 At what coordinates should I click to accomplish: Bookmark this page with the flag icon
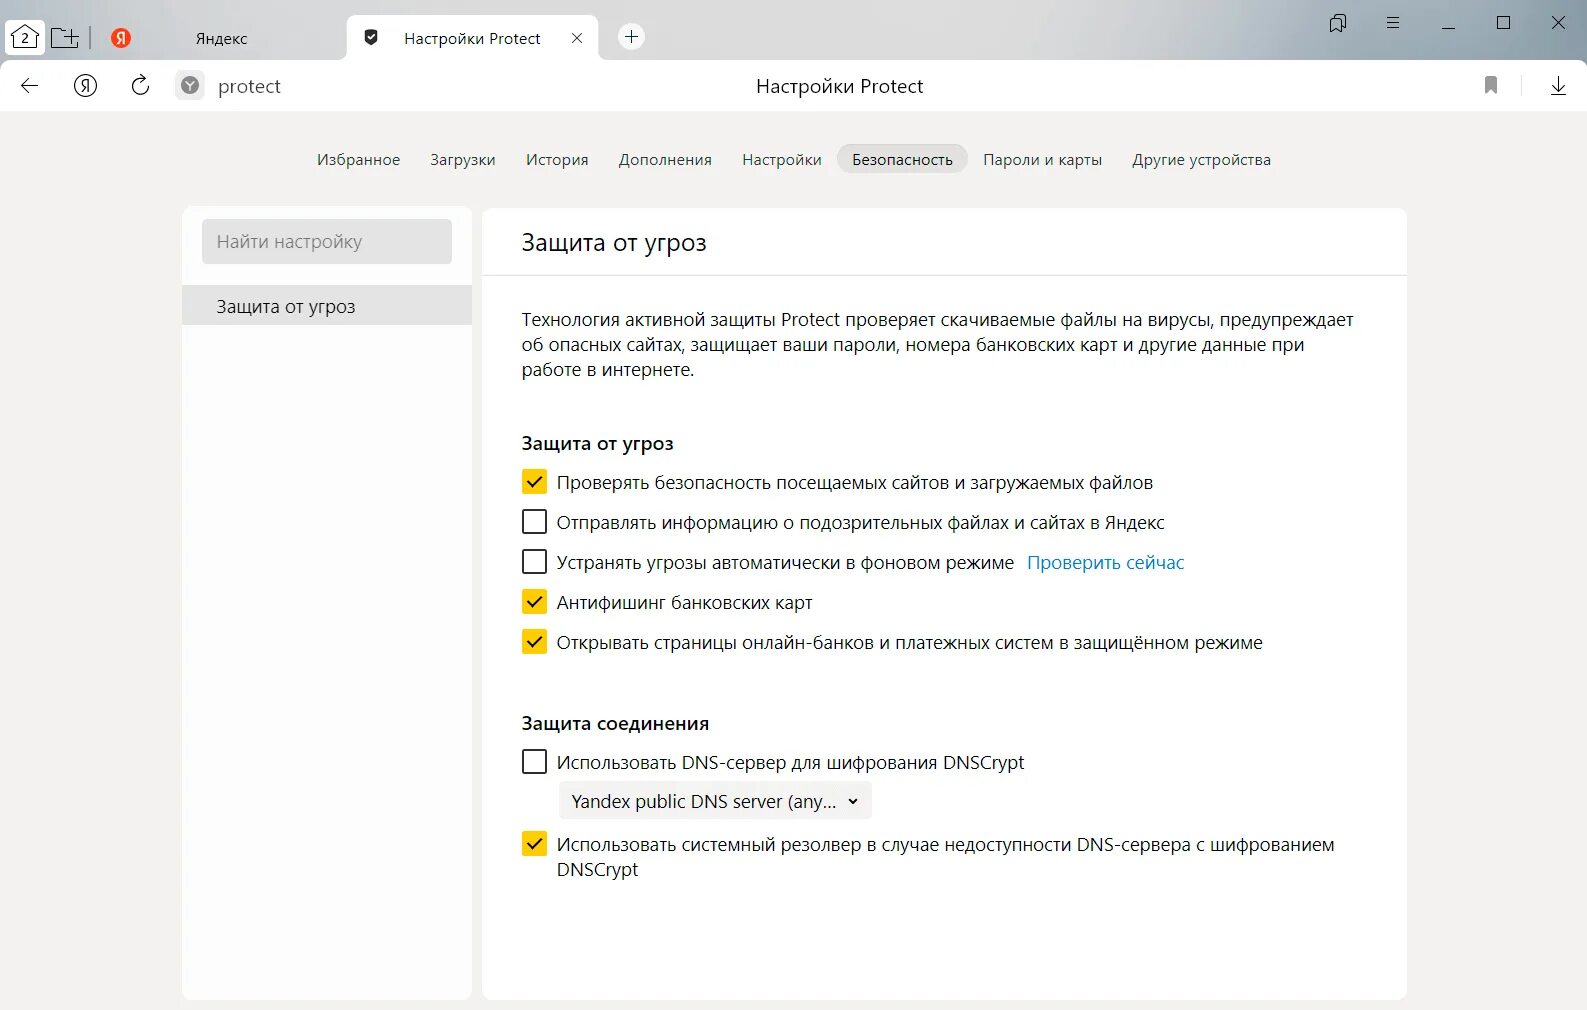pos(1491,86)
